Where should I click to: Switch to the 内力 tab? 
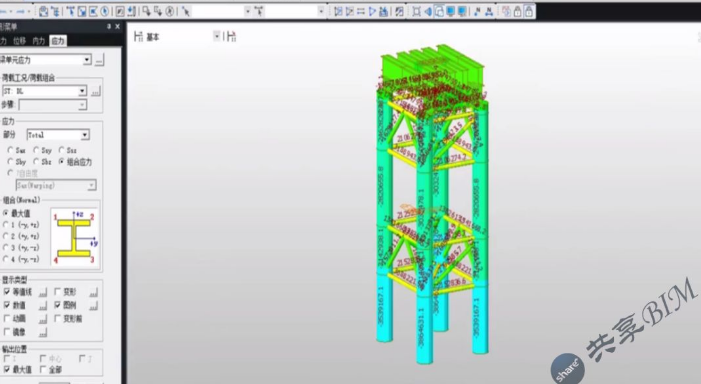pyautogui.click(x=38, y=41)
